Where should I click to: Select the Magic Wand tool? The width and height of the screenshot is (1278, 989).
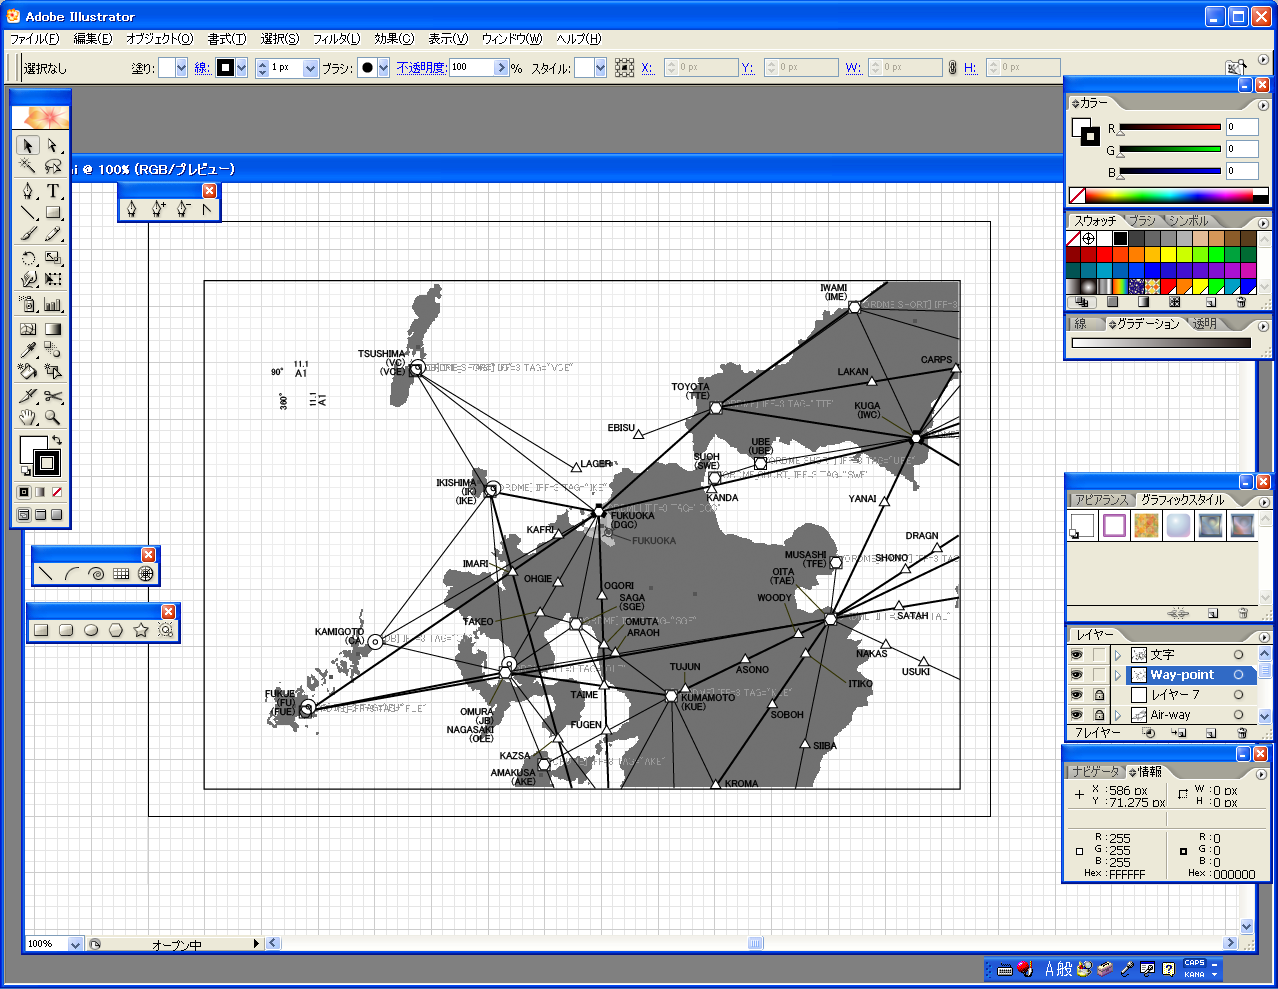(28, 167)
